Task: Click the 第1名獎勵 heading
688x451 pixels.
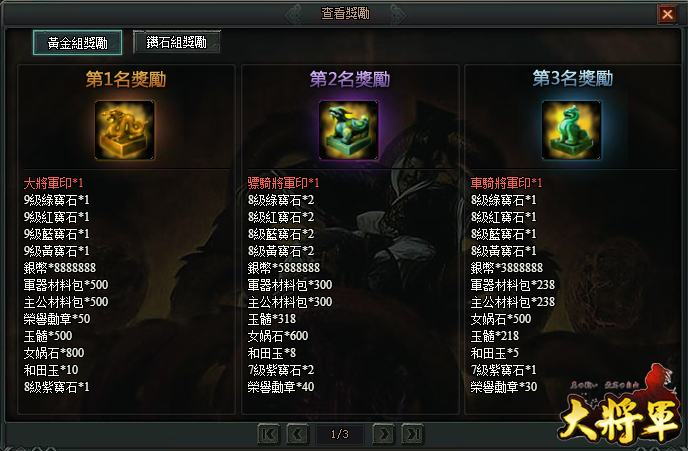Action: coord(126,79)
